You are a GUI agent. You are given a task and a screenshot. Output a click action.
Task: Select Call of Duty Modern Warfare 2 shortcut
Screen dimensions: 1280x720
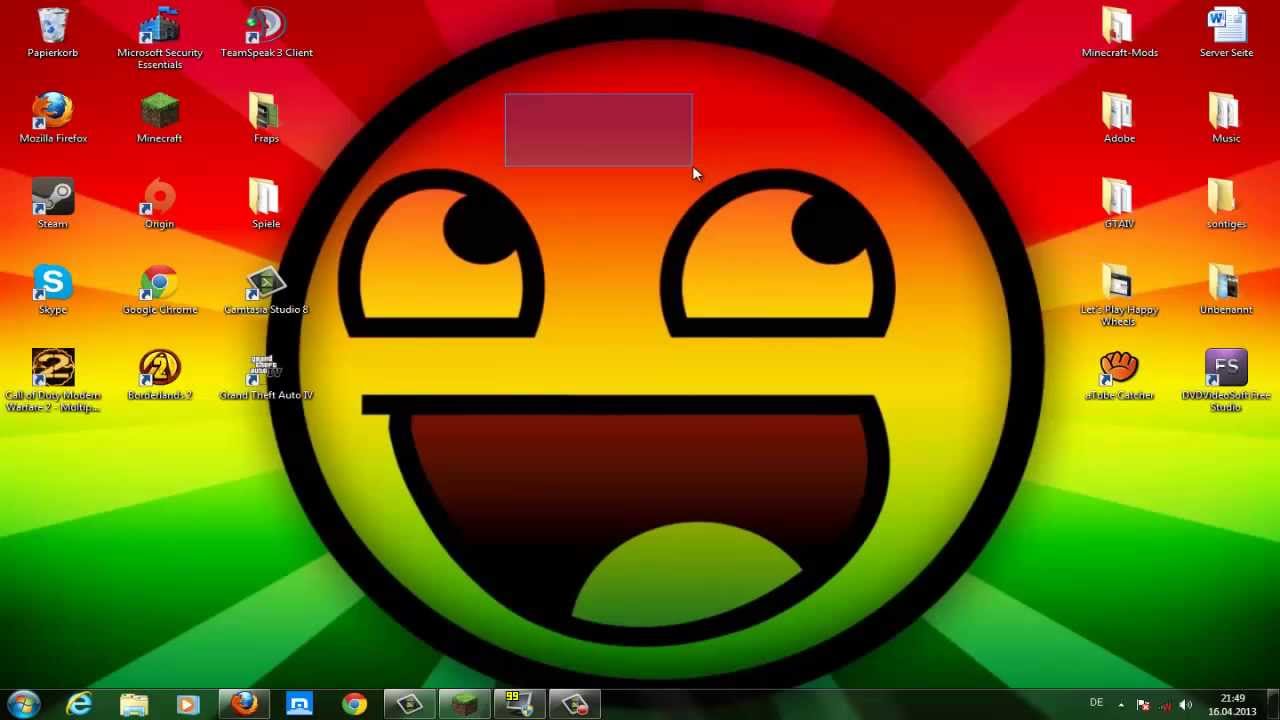pyautogui.click(x=53, y=381)
